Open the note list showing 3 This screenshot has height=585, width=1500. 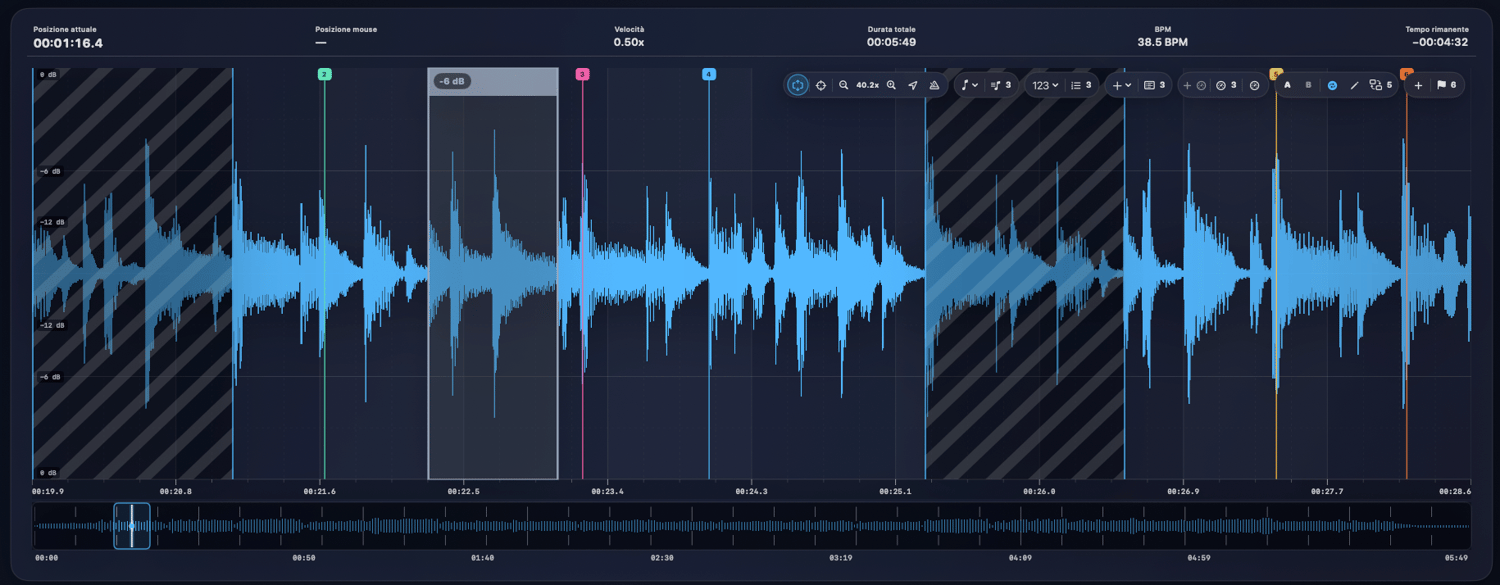tap(1001, 85)
